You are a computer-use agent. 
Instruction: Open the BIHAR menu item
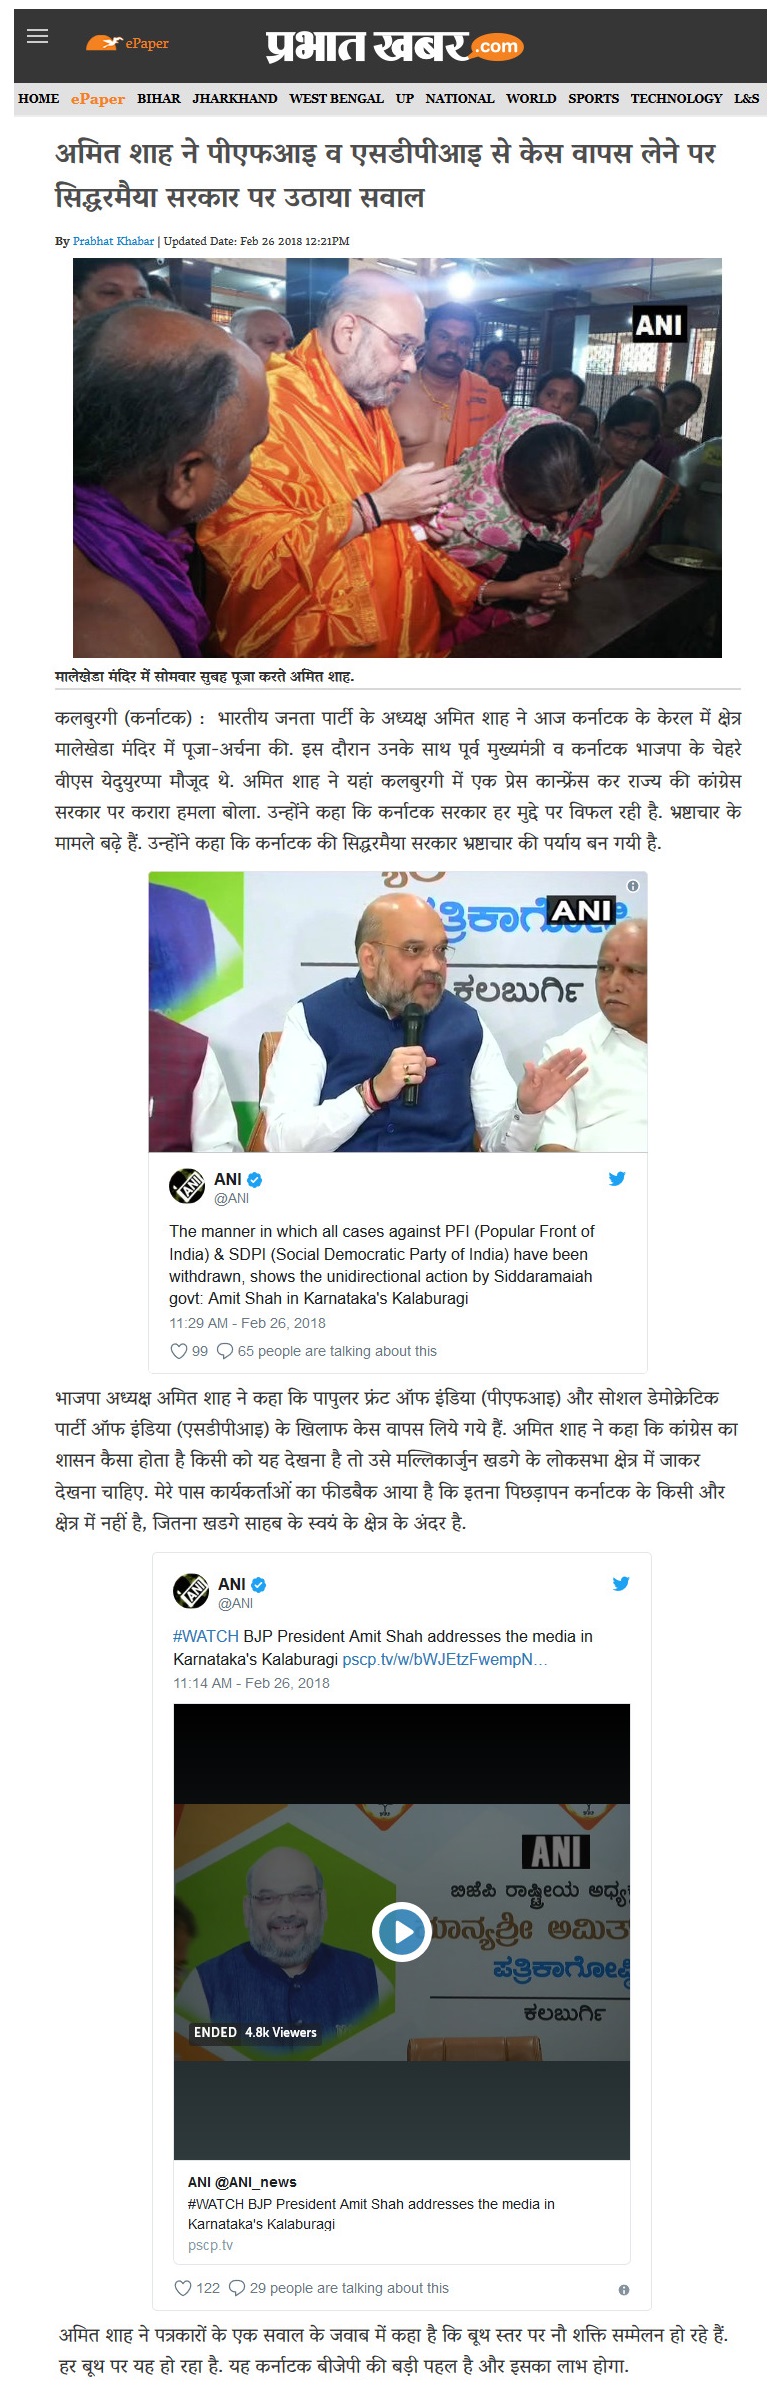[x=159, y=98]
